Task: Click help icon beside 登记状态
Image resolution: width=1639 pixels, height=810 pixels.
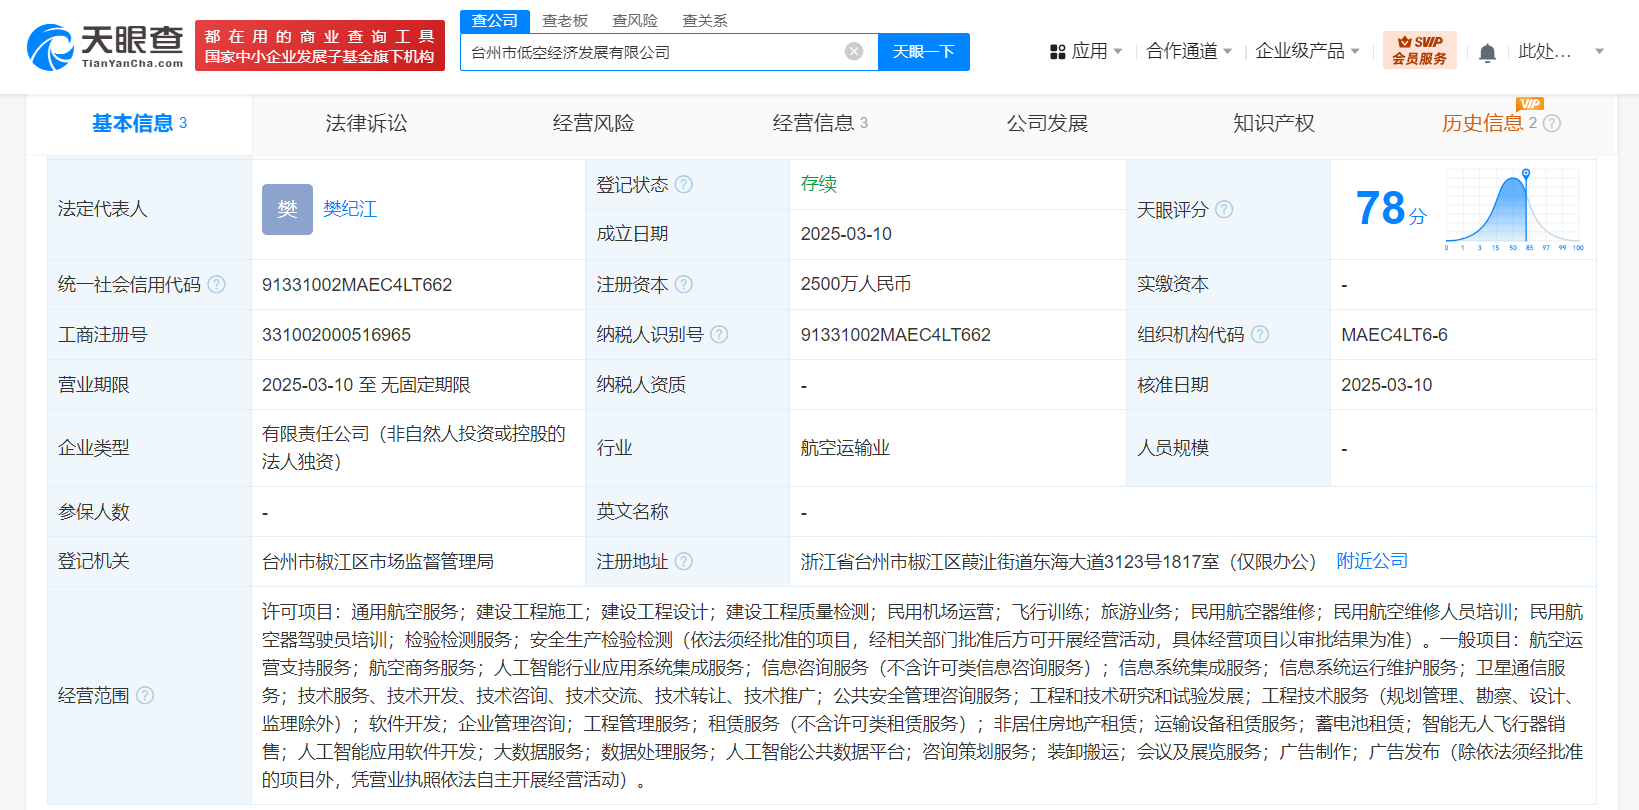Action: click(684, 185)
